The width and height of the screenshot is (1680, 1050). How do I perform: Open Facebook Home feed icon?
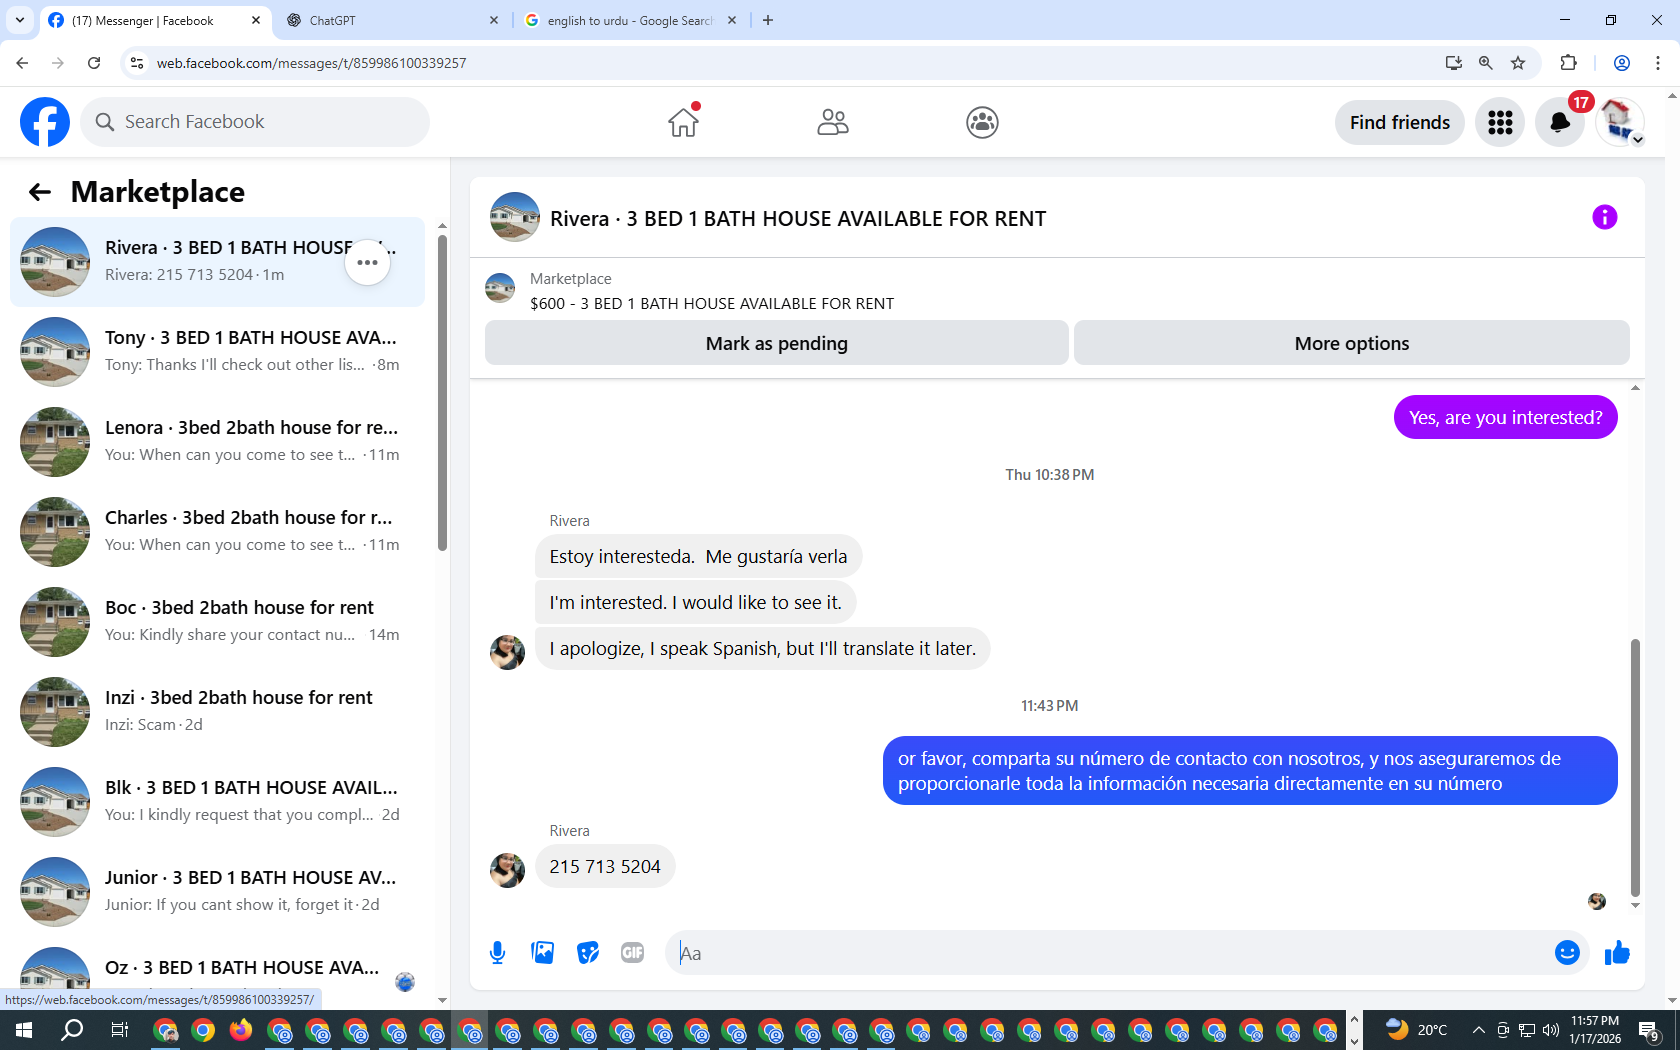click(684, 122)
